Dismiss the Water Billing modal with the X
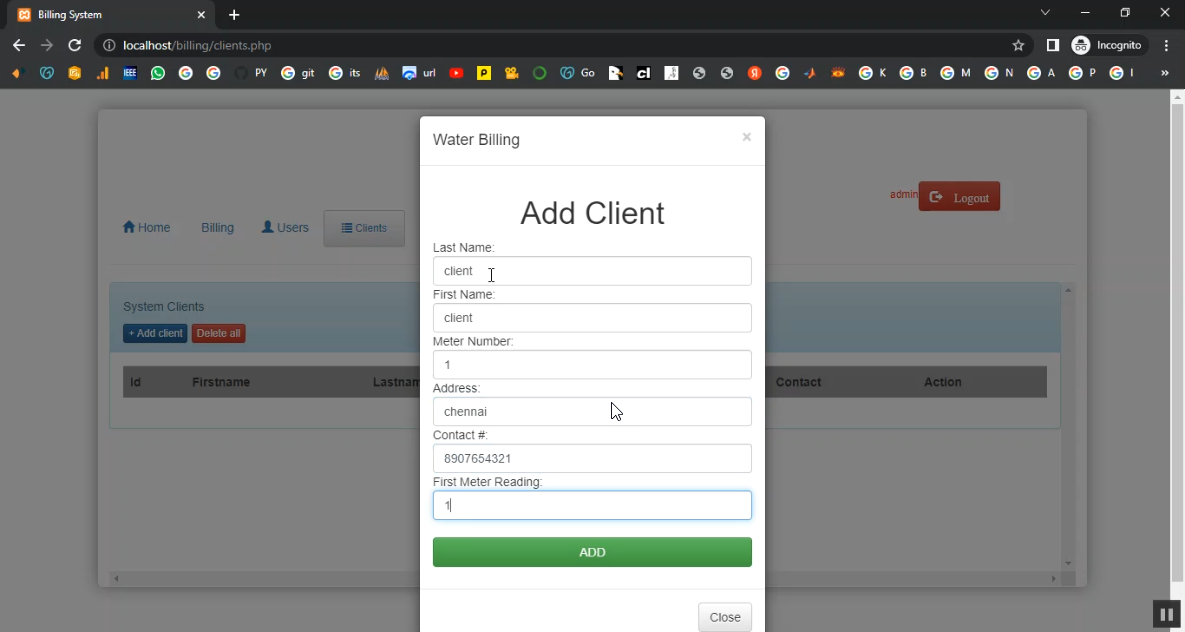This screenshot has width=1185, height=632. coord(747,137)
